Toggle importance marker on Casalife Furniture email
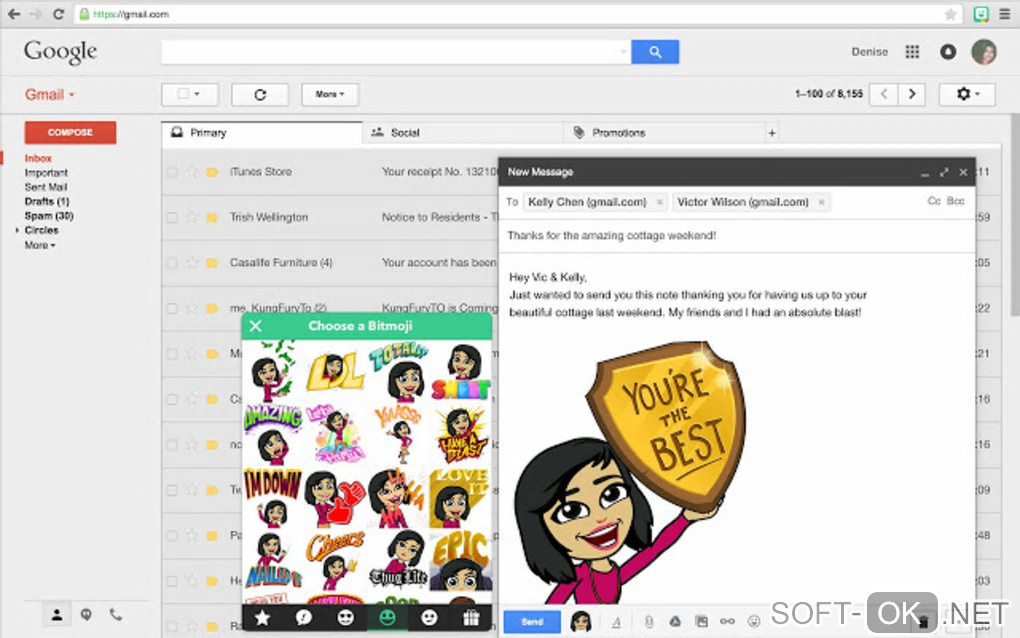 click(212, 263)
